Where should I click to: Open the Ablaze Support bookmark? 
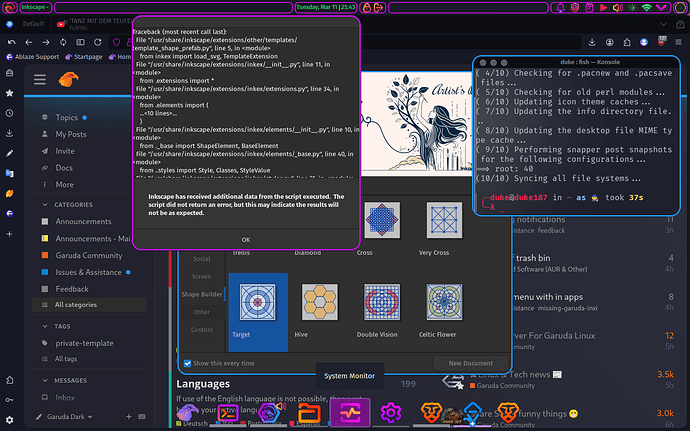pyautogui.click(x=33, y=57)
